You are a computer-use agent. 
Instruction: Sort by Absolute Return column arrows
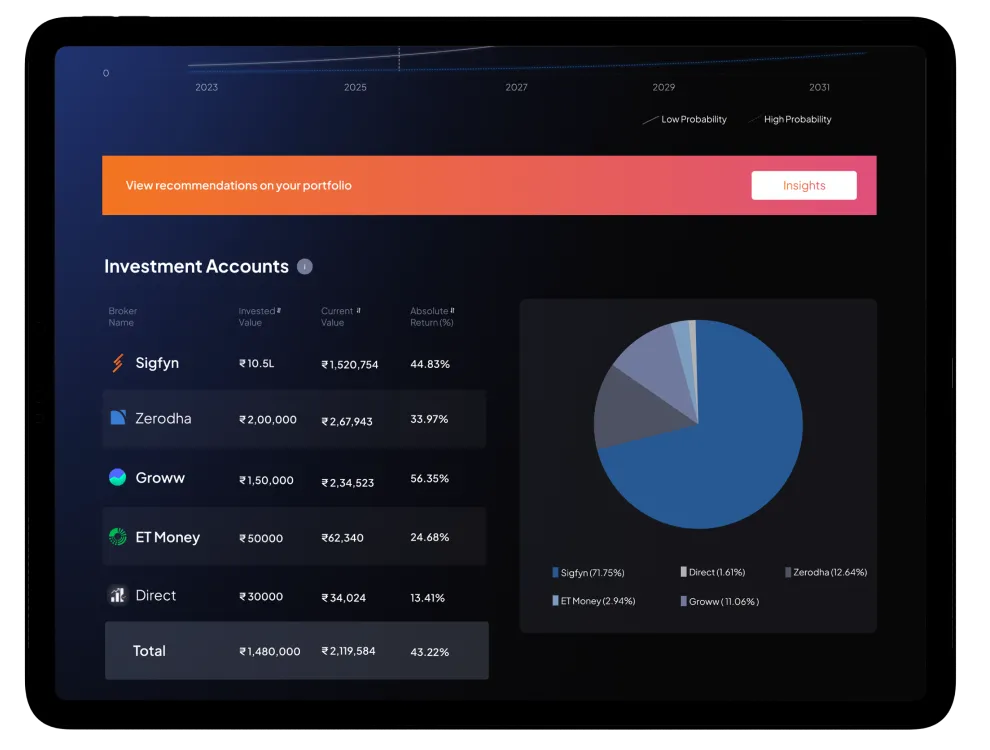click(x=452, y=311)
